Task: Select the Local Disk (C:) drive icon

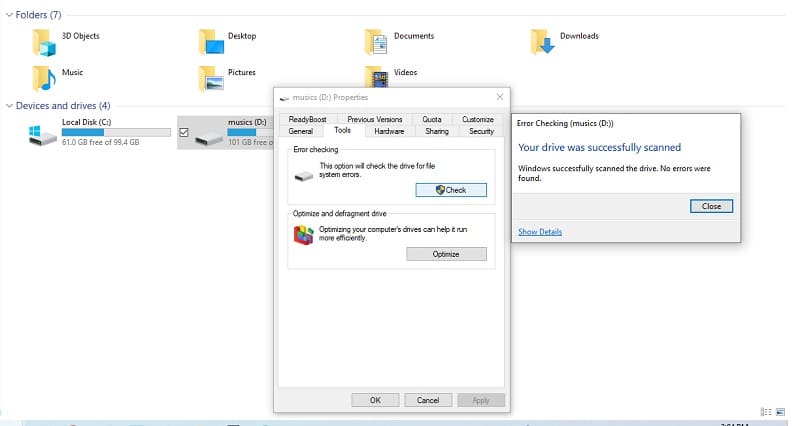Action: tap(42, 135)
